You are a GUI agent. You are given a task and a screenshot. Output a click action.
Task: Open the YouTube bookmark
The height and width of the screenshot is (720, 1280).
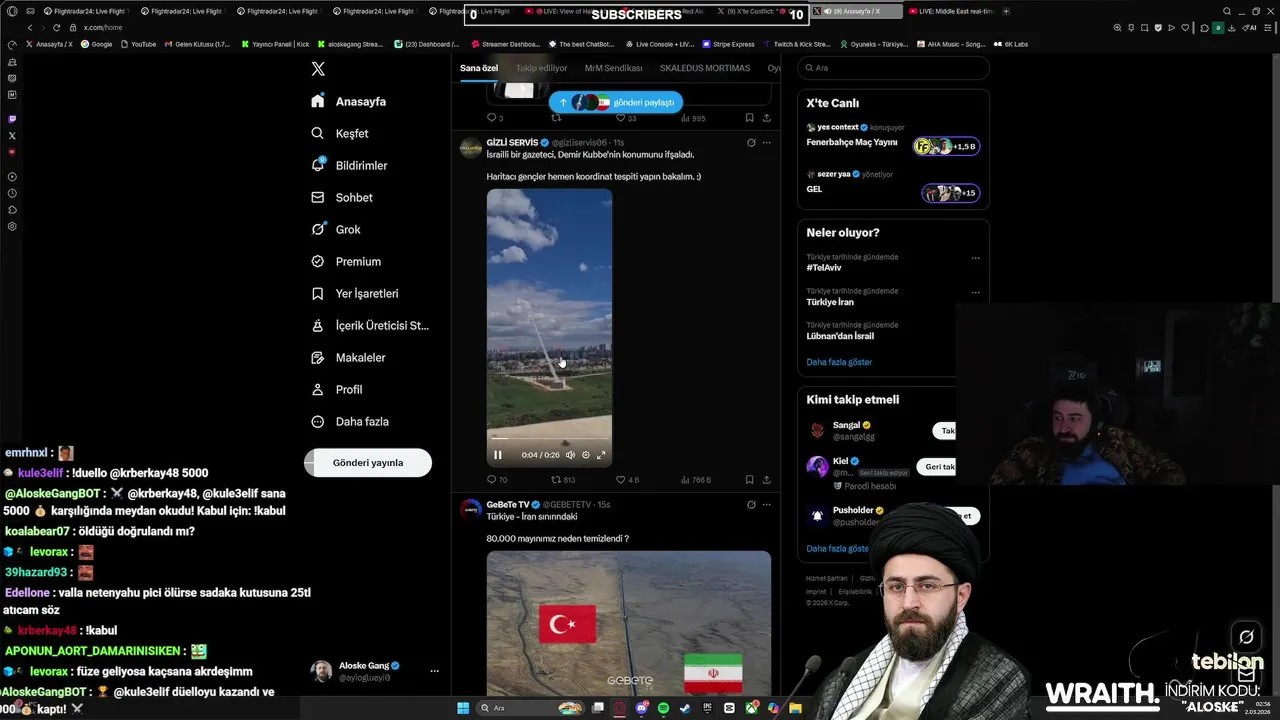[138, 44]
